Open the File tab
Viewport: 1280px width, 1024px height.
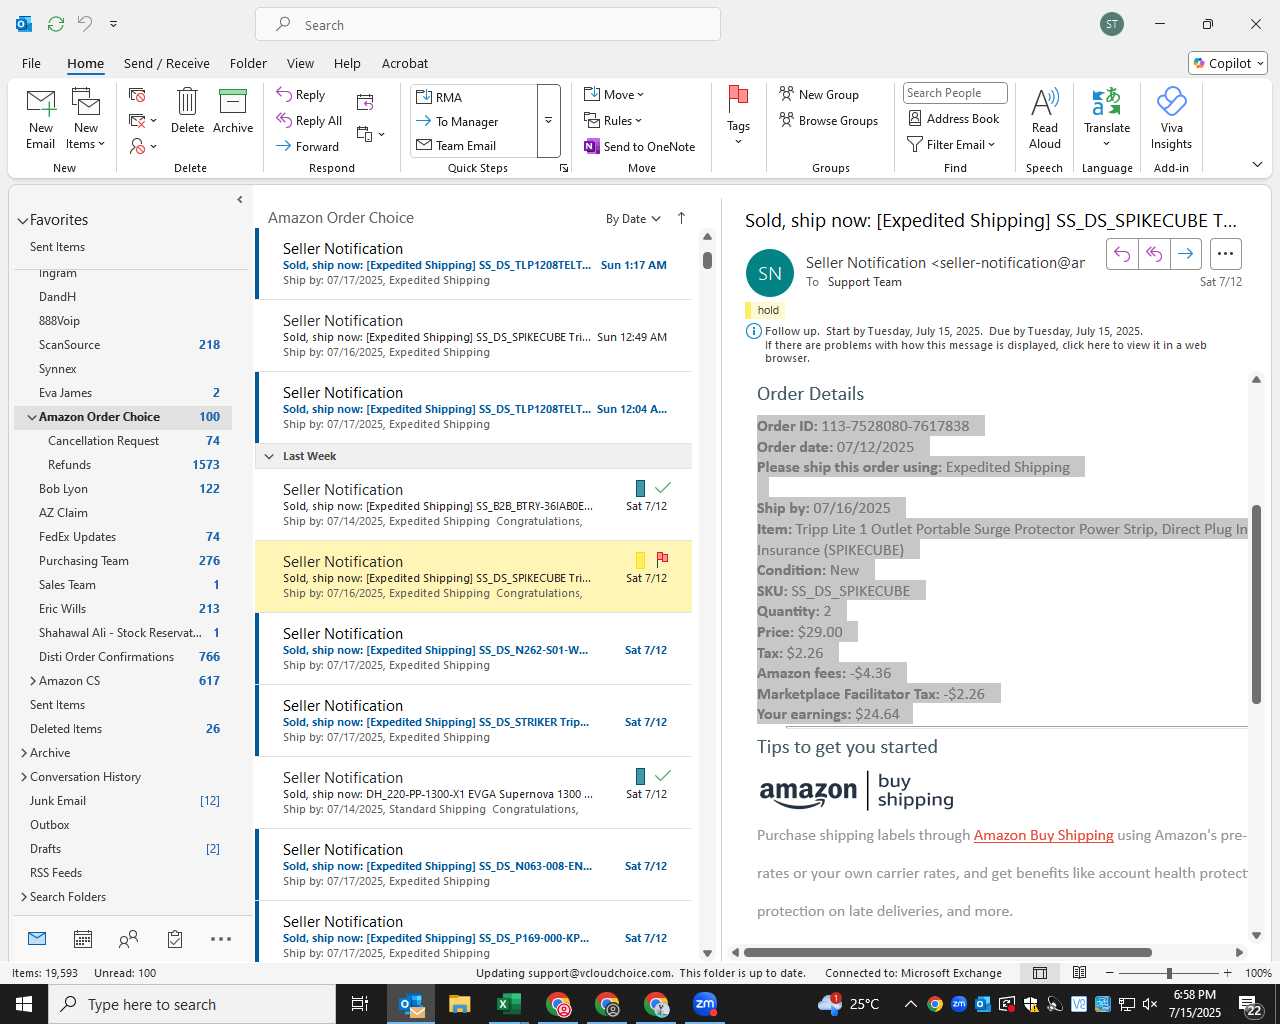31,63
